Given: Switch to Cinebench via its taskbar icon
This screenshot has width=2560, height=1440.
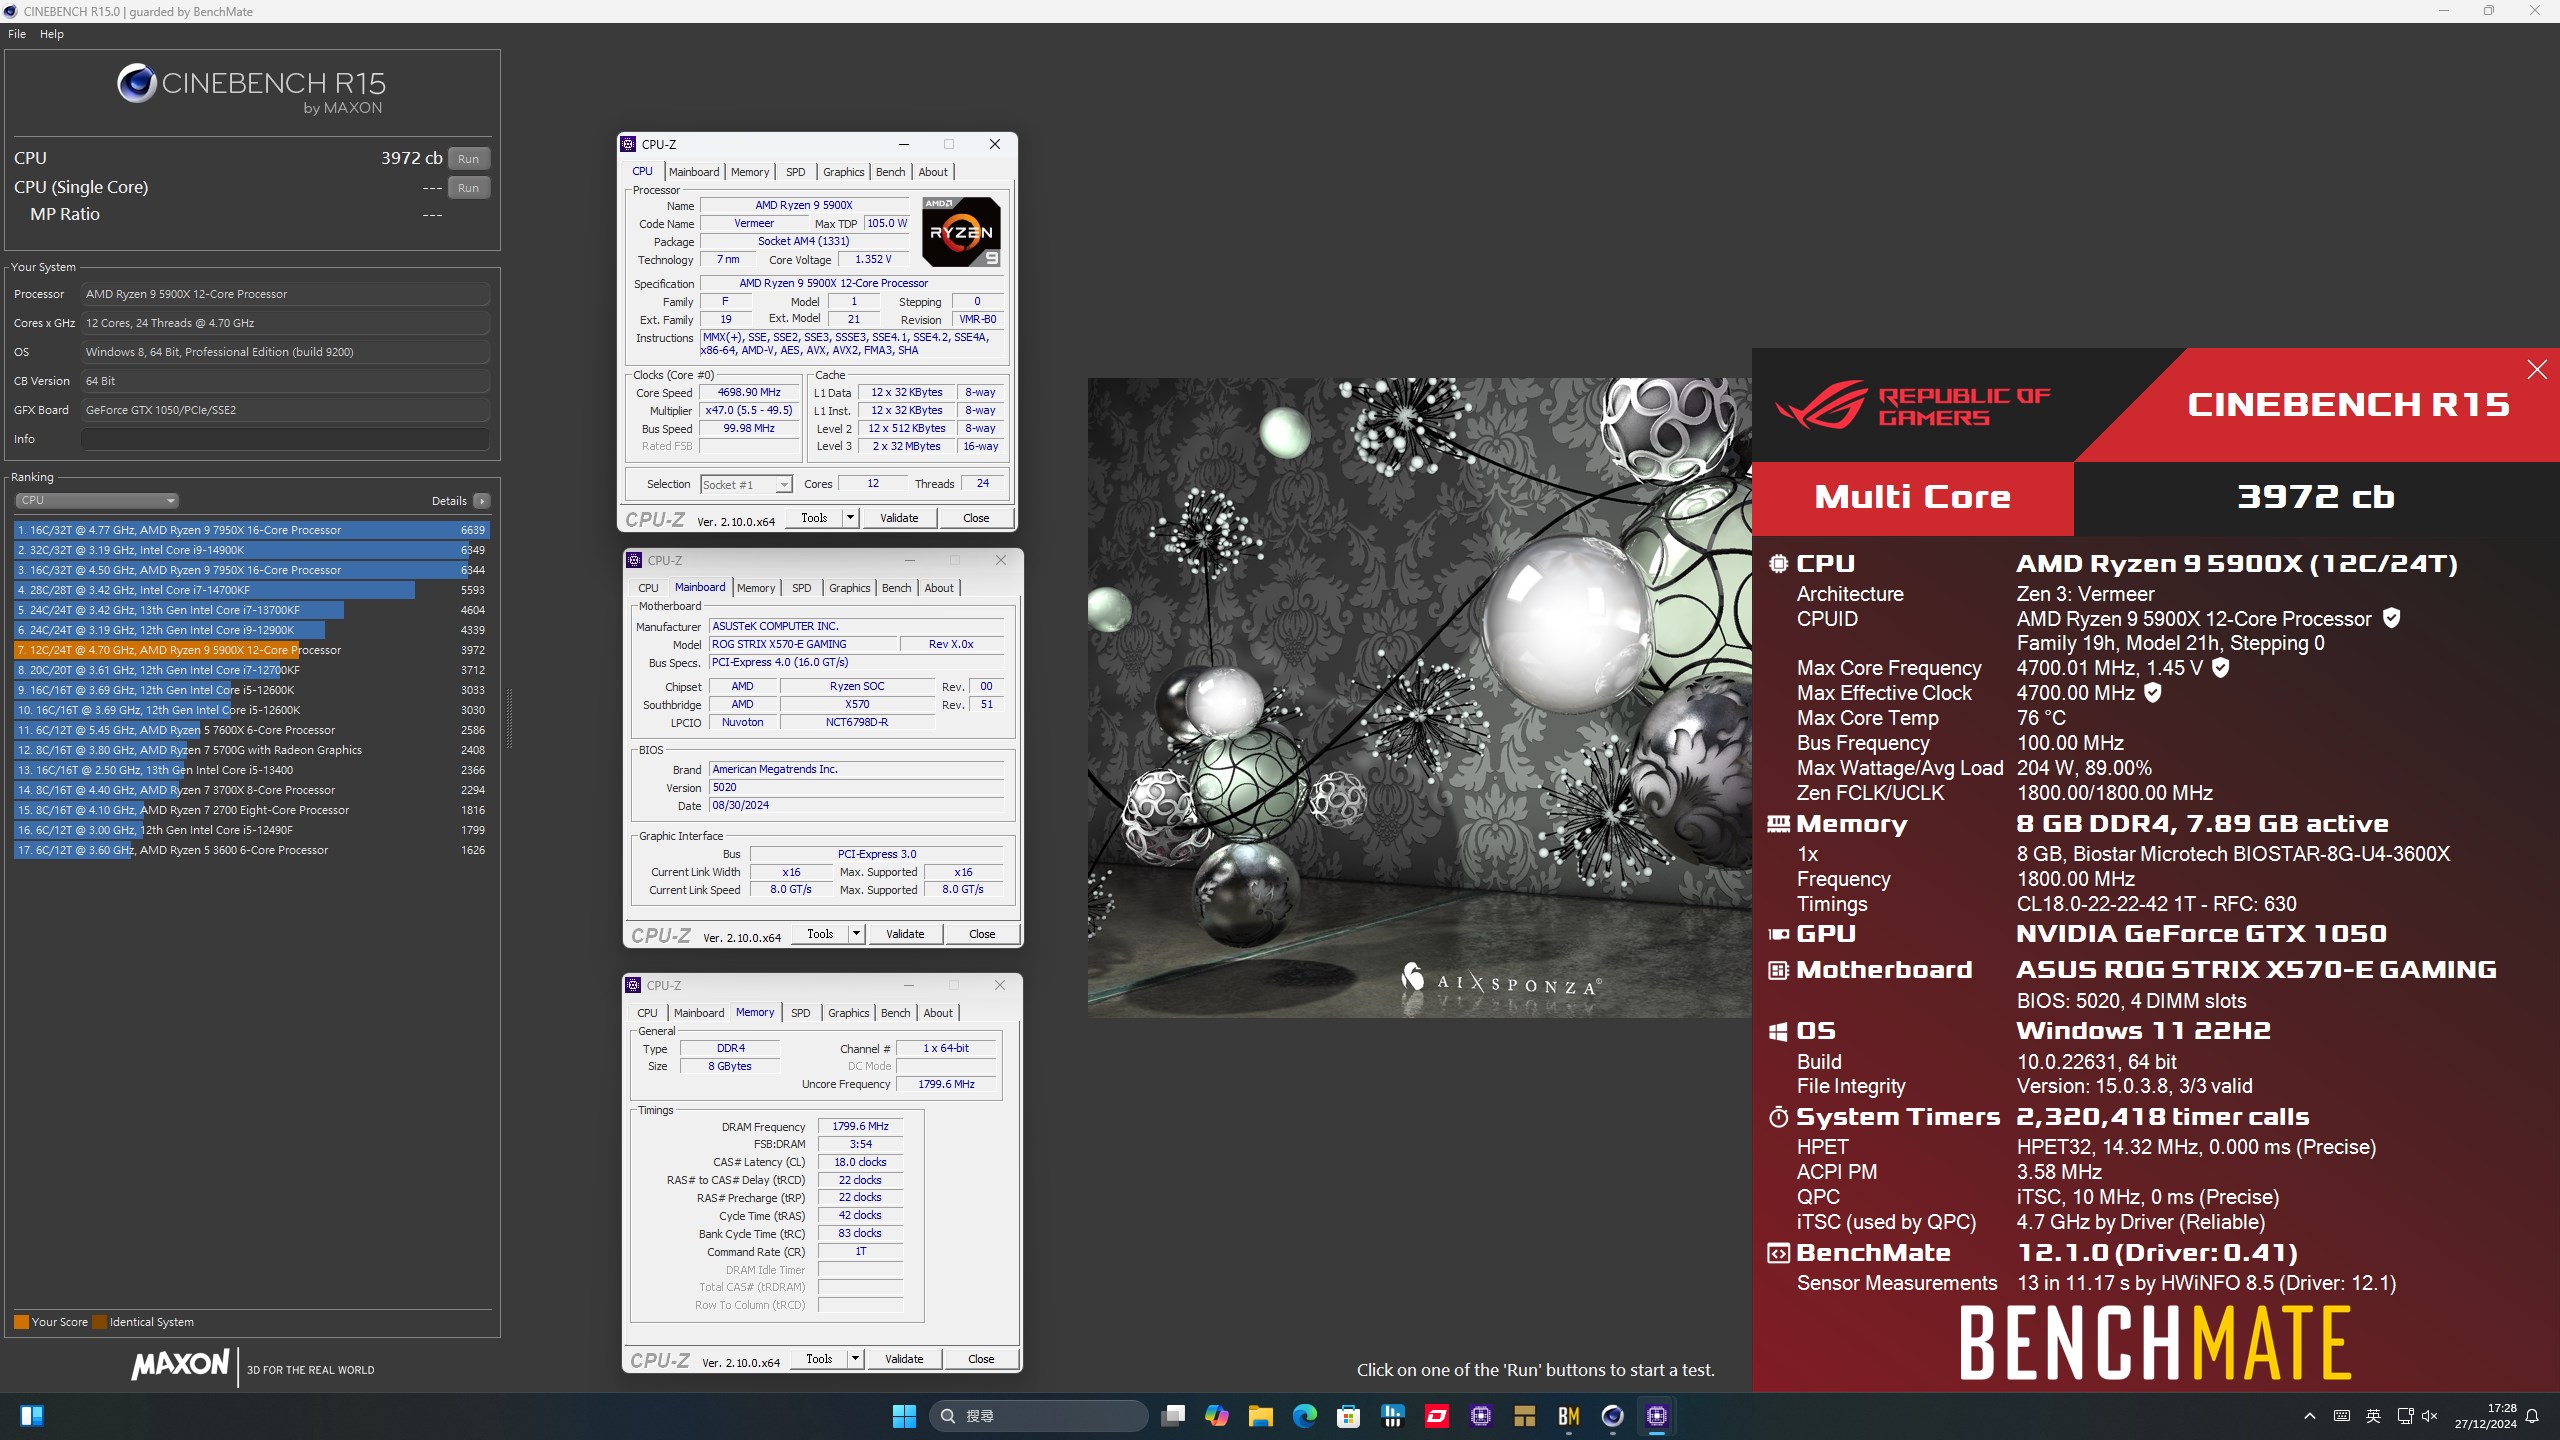Looking at the screenshot, I should click(1612, 1415).
